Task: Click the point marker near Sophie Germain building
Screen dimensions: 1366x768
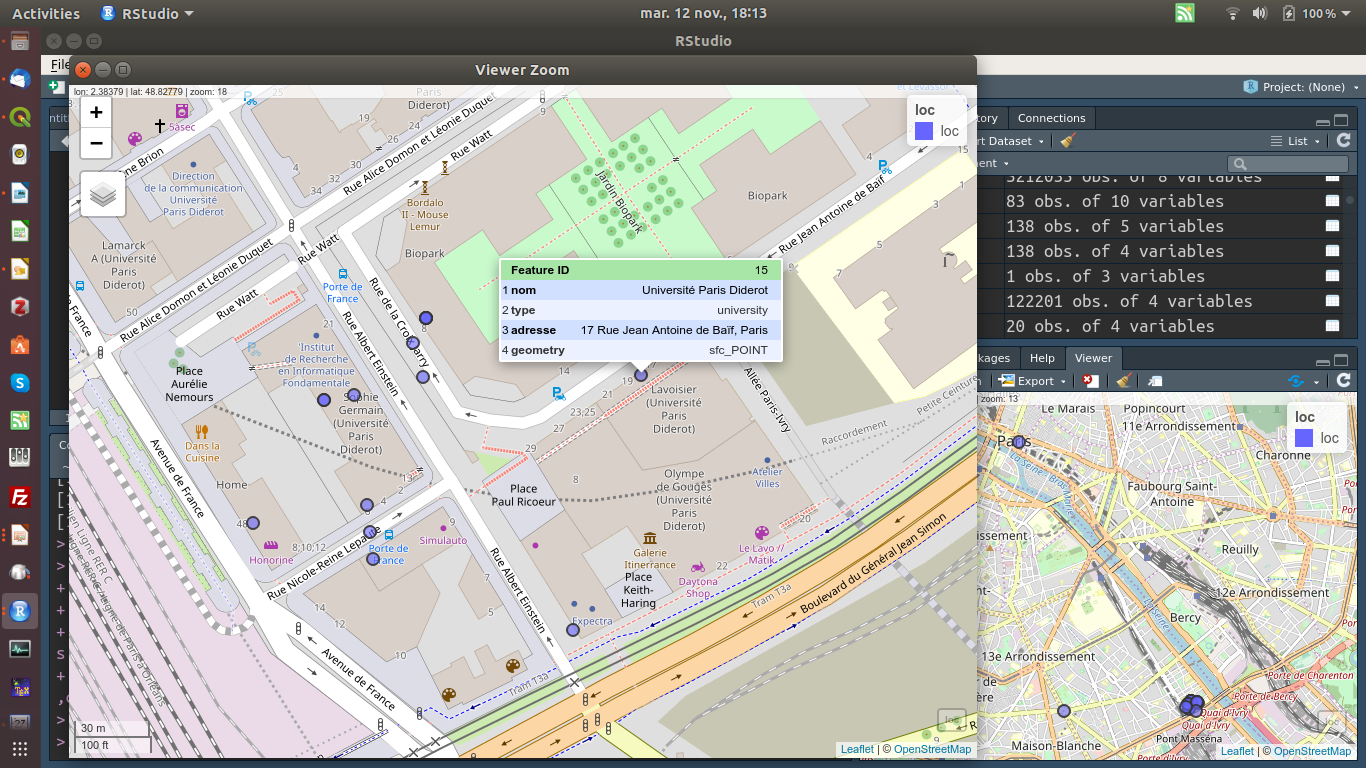Action: pyautogui.click(x=352, y=395)
